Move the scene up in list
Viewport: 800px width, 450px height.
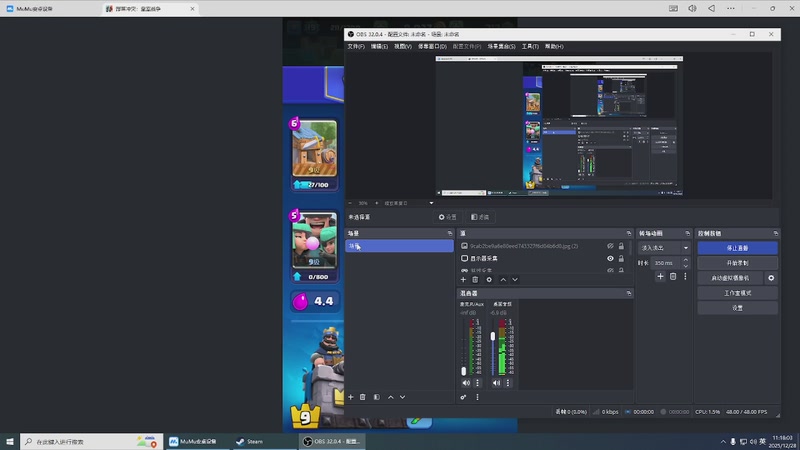click(x=391, y=397)
